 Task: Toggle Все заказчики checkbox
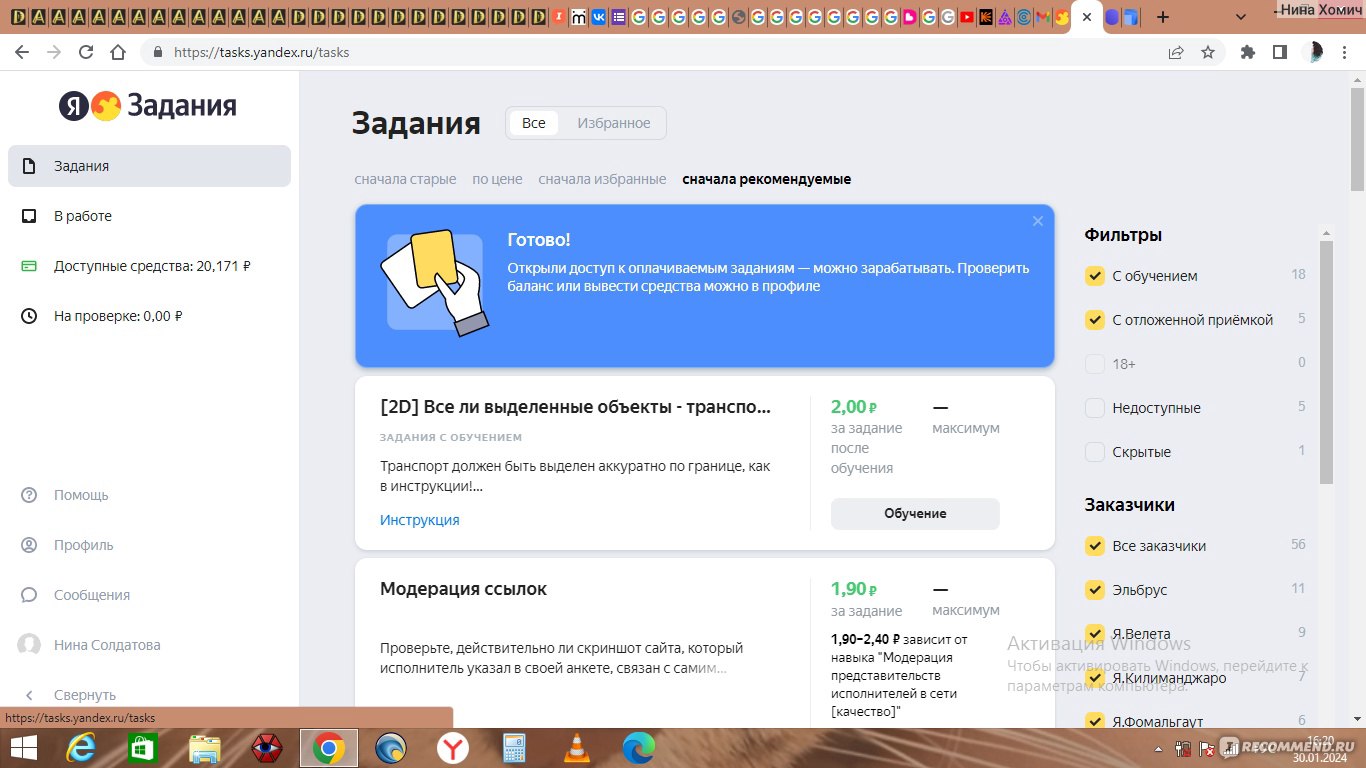coord(1095,546)
